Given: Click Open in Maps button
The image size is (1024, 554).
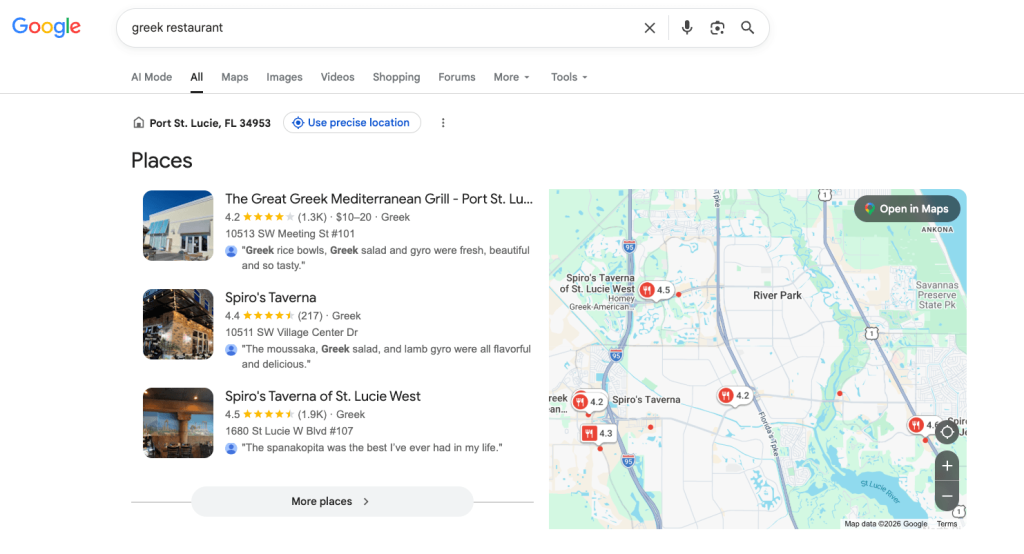Looking at the screenshot, I should click(x=906, y=209).
